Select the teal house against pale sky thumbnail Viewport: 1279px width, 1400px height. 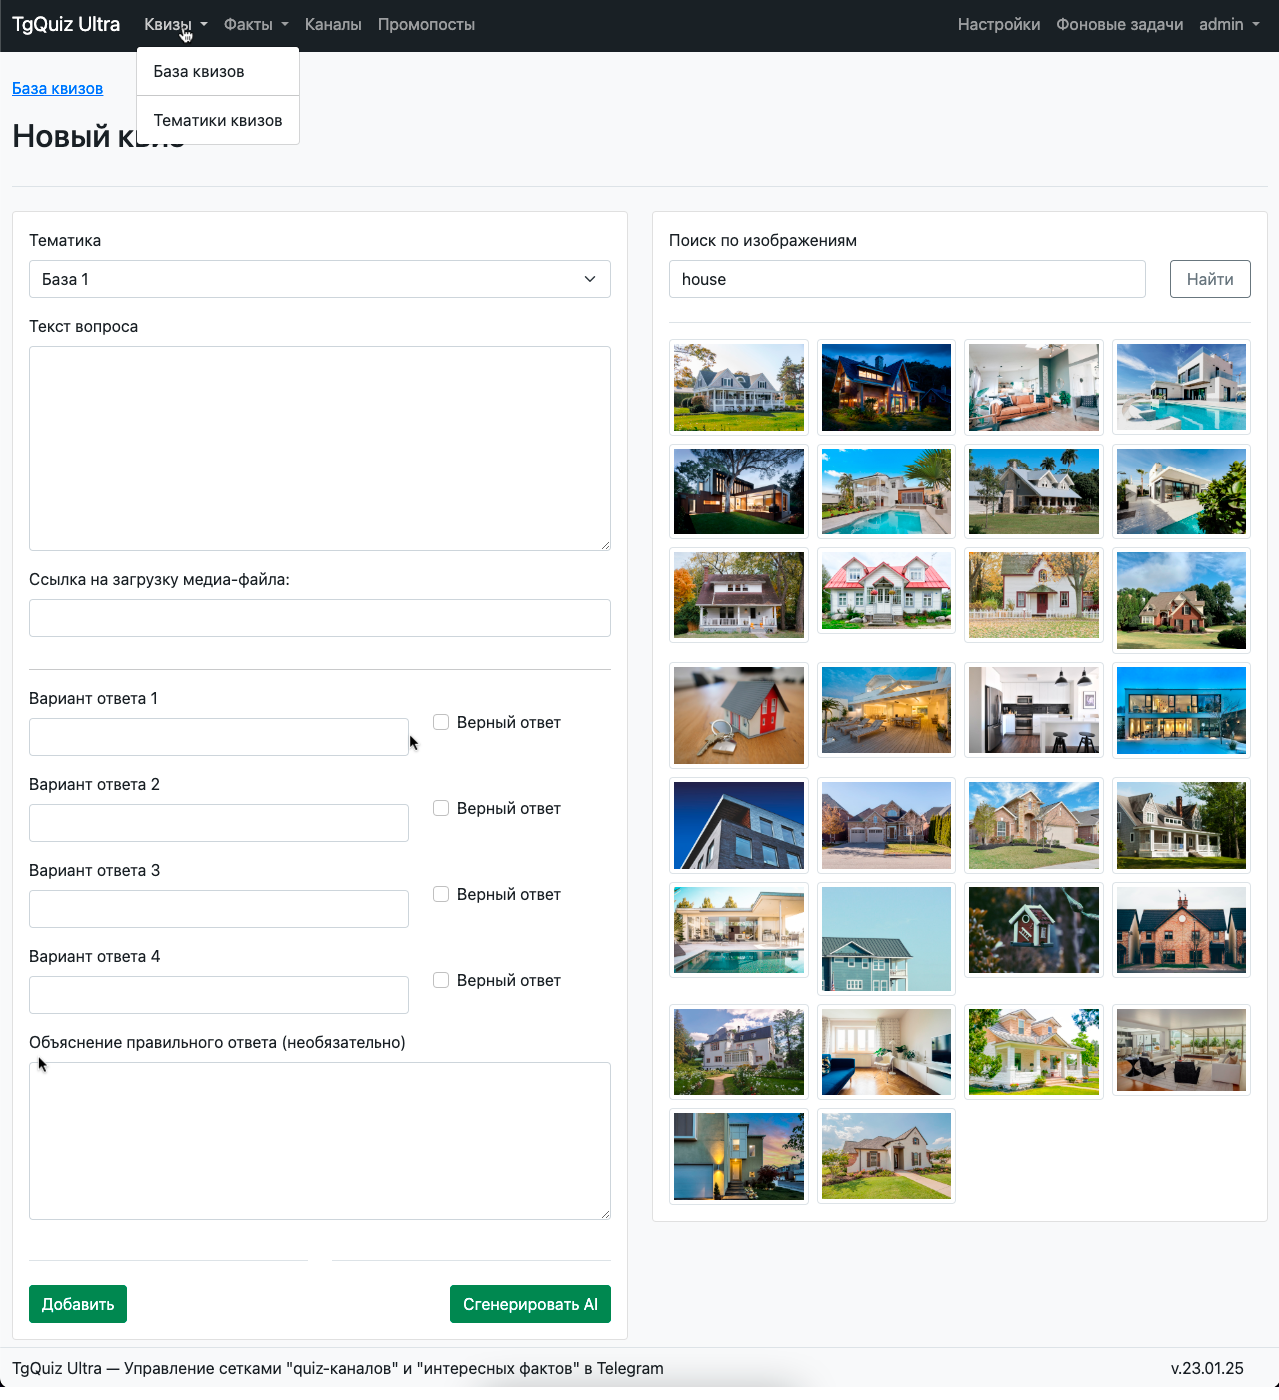tap(886, 939)
